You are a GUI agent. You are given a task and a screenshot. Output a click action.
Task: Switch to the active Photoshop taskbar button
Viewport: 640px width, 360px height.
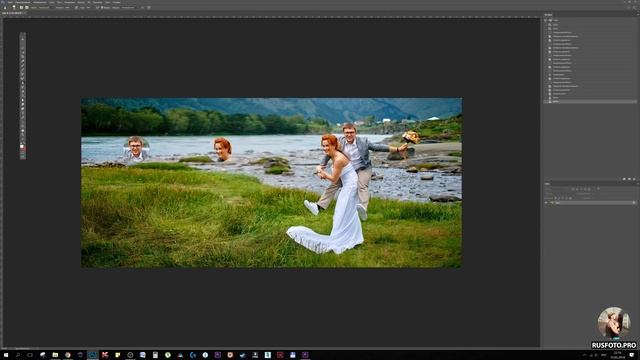point(93,355)
